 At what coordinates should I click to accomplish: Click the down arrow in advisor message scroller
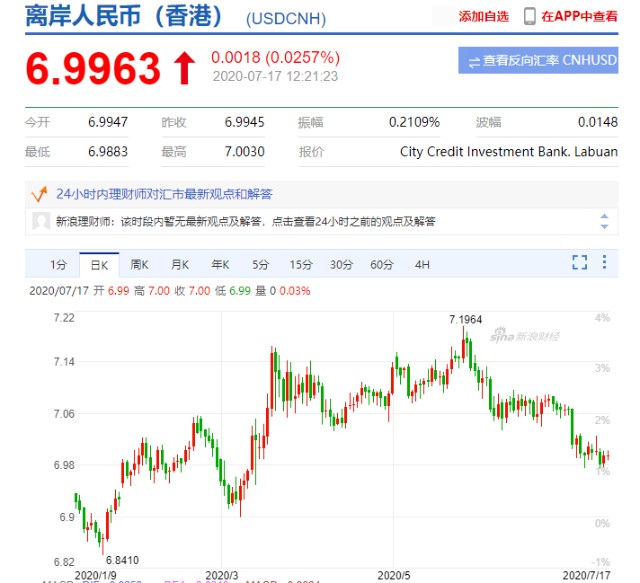point(604,226)
